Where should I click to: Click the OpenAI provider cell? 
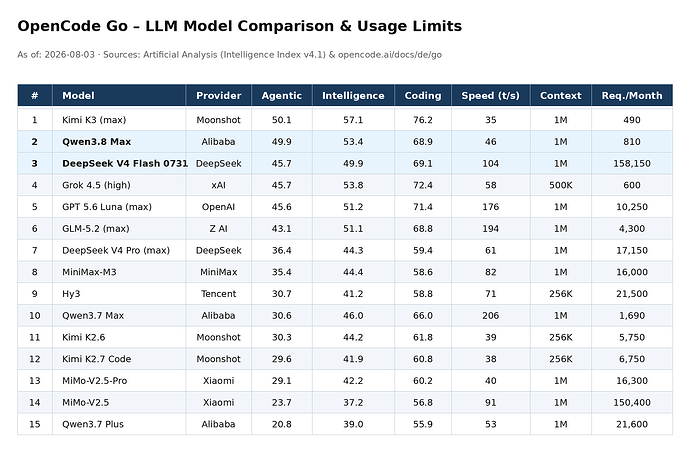(x=218, y=207)
